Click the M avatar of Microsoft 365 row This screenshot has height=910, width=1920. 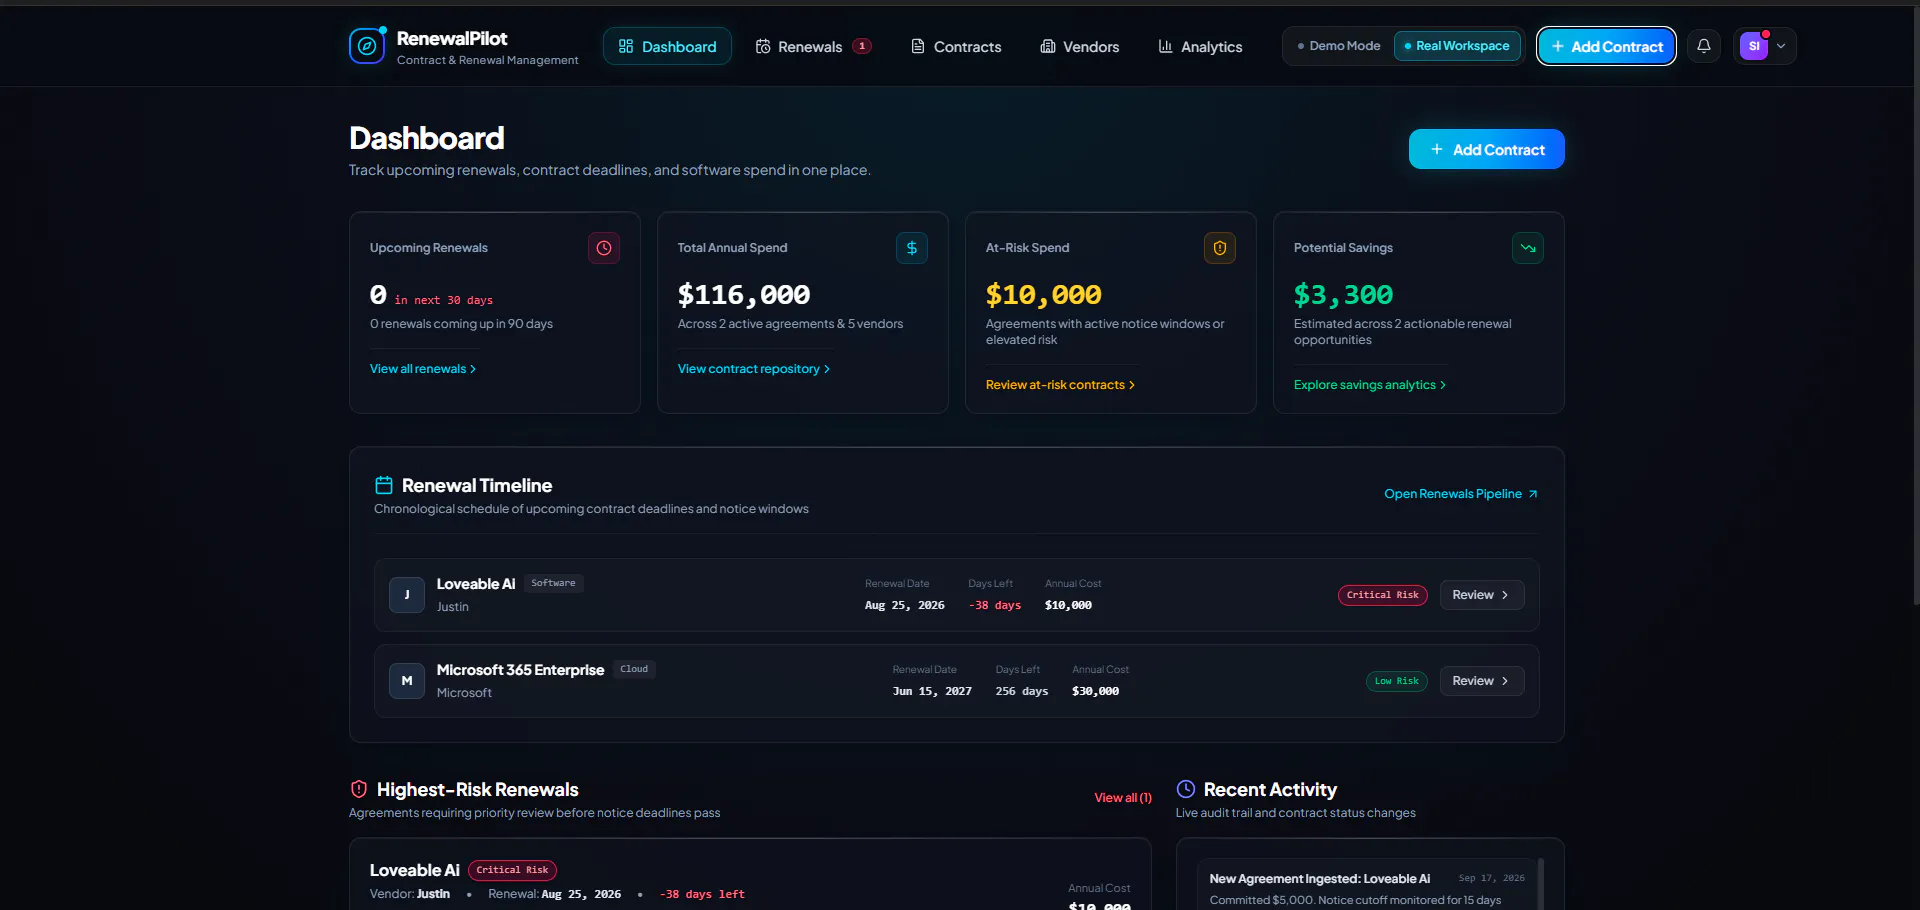(407, 681)
